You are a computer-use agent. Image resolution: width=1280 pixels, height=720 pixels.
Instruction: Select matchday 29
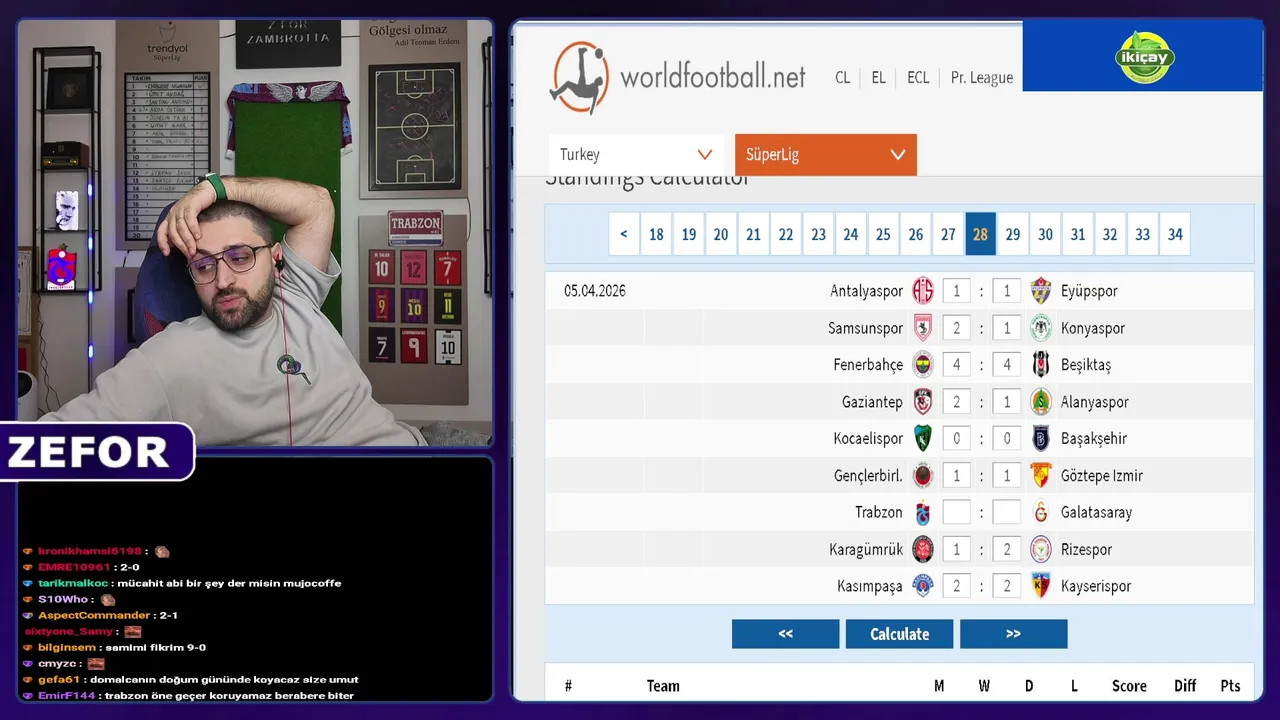1013,234
